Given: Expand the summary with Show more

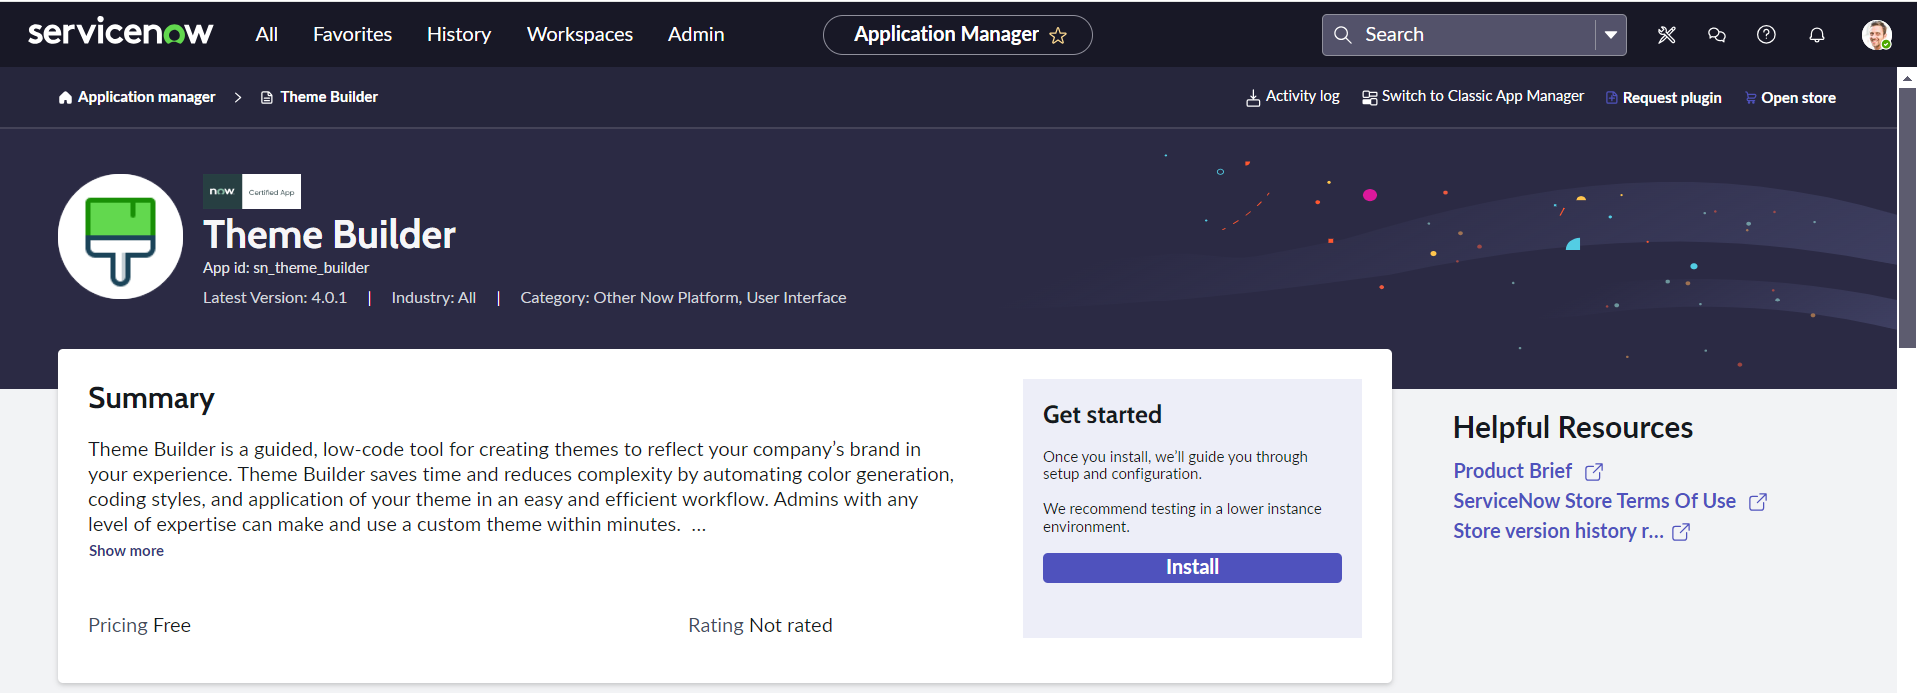Looking at the screenshot, I should (x=126, y=551).
